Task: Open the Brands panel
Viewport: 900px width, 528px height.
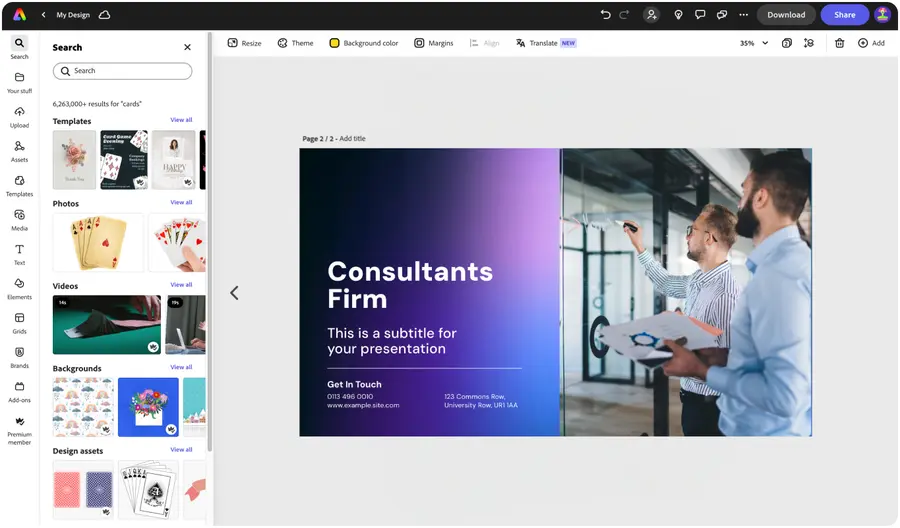Action: [x=20, y=358]
